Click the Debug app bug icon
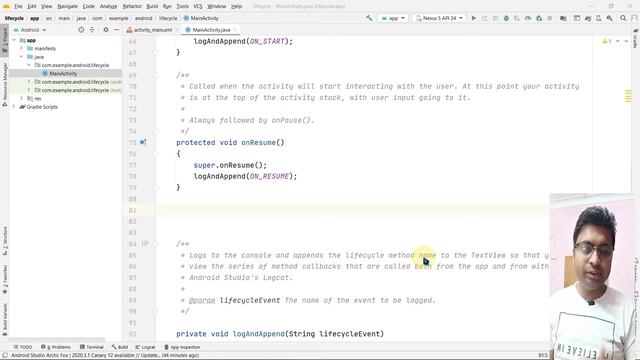 tap(506, 18)
